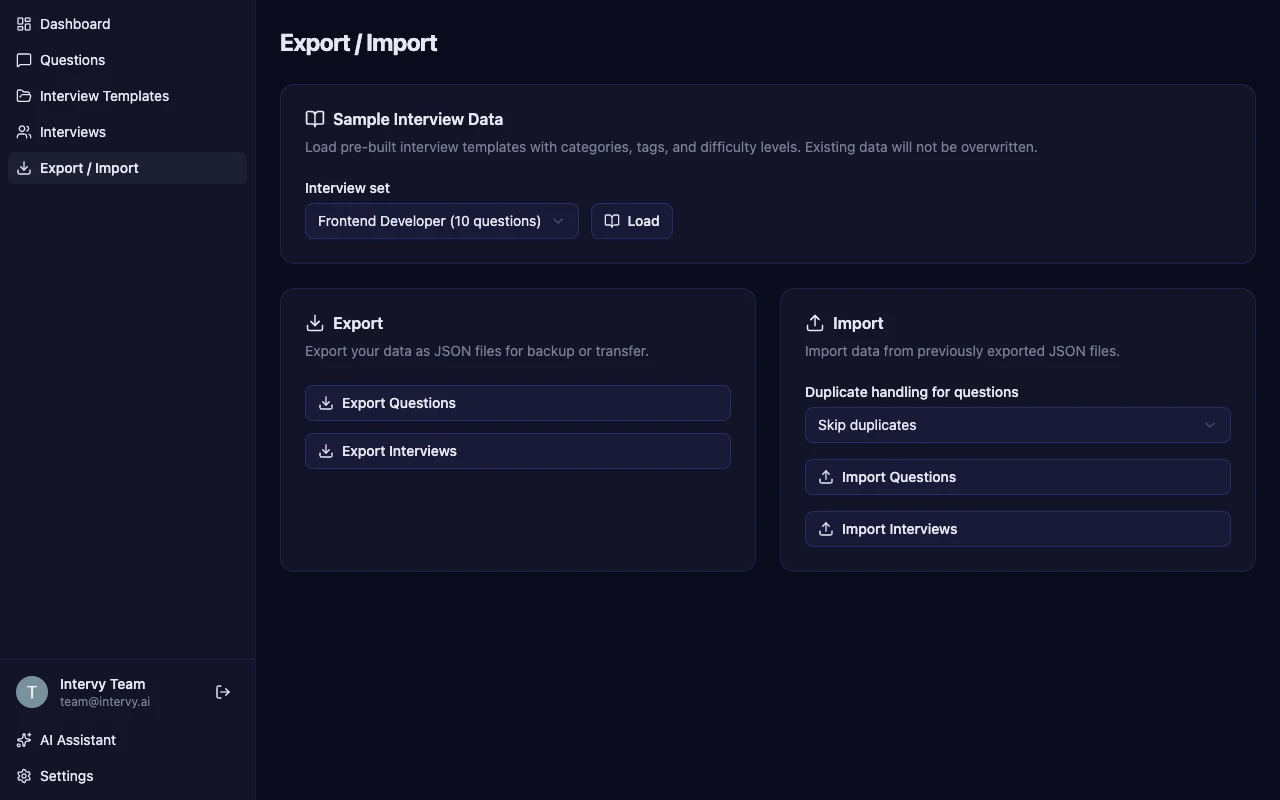Click the book icon beside Sample Interview Data

click(x=314, y=118)
